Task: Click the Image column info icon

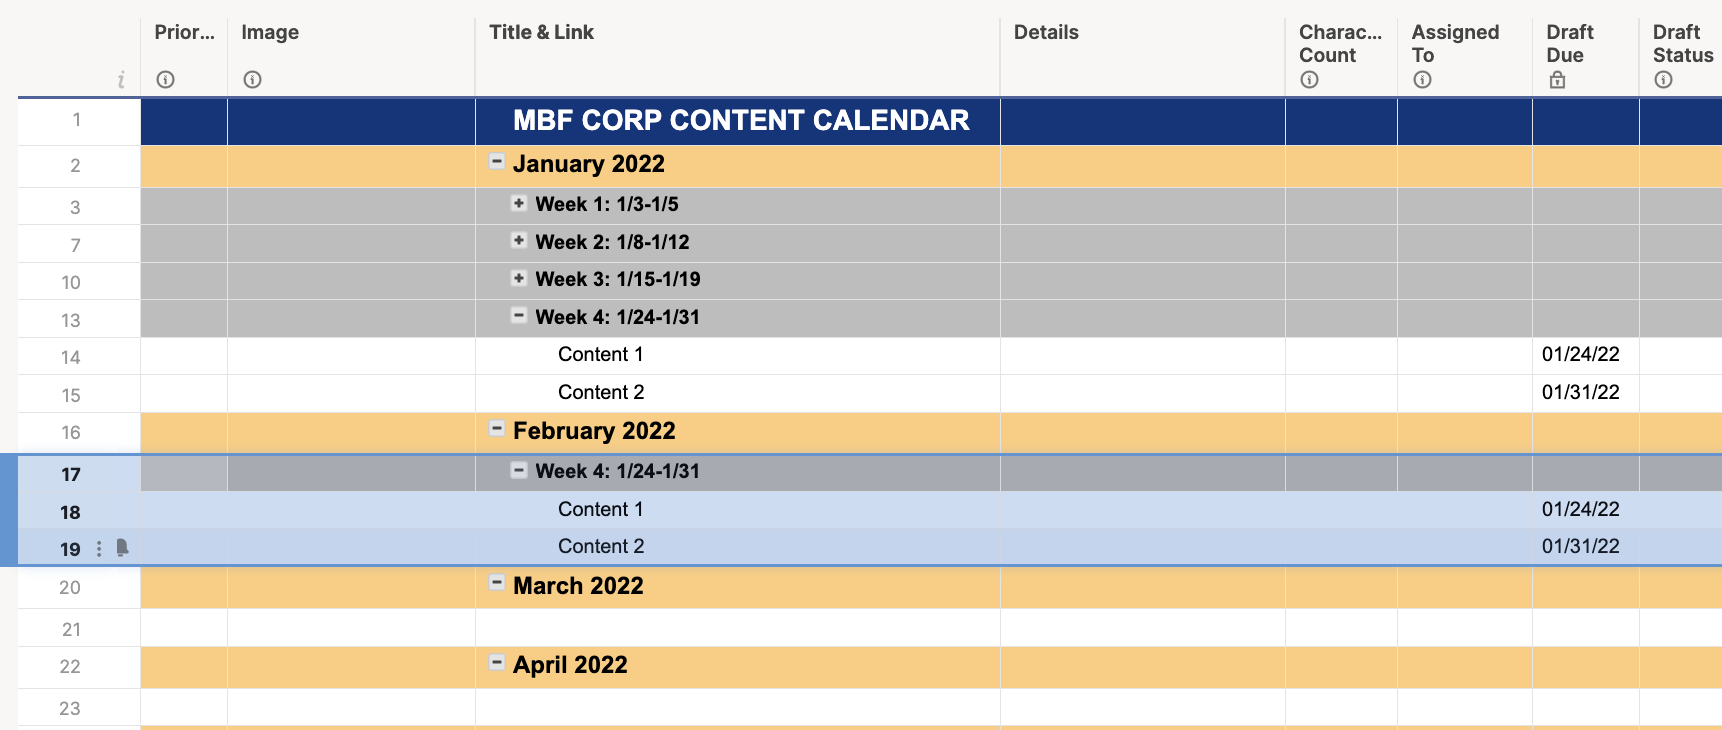Action: coord(253,79)
